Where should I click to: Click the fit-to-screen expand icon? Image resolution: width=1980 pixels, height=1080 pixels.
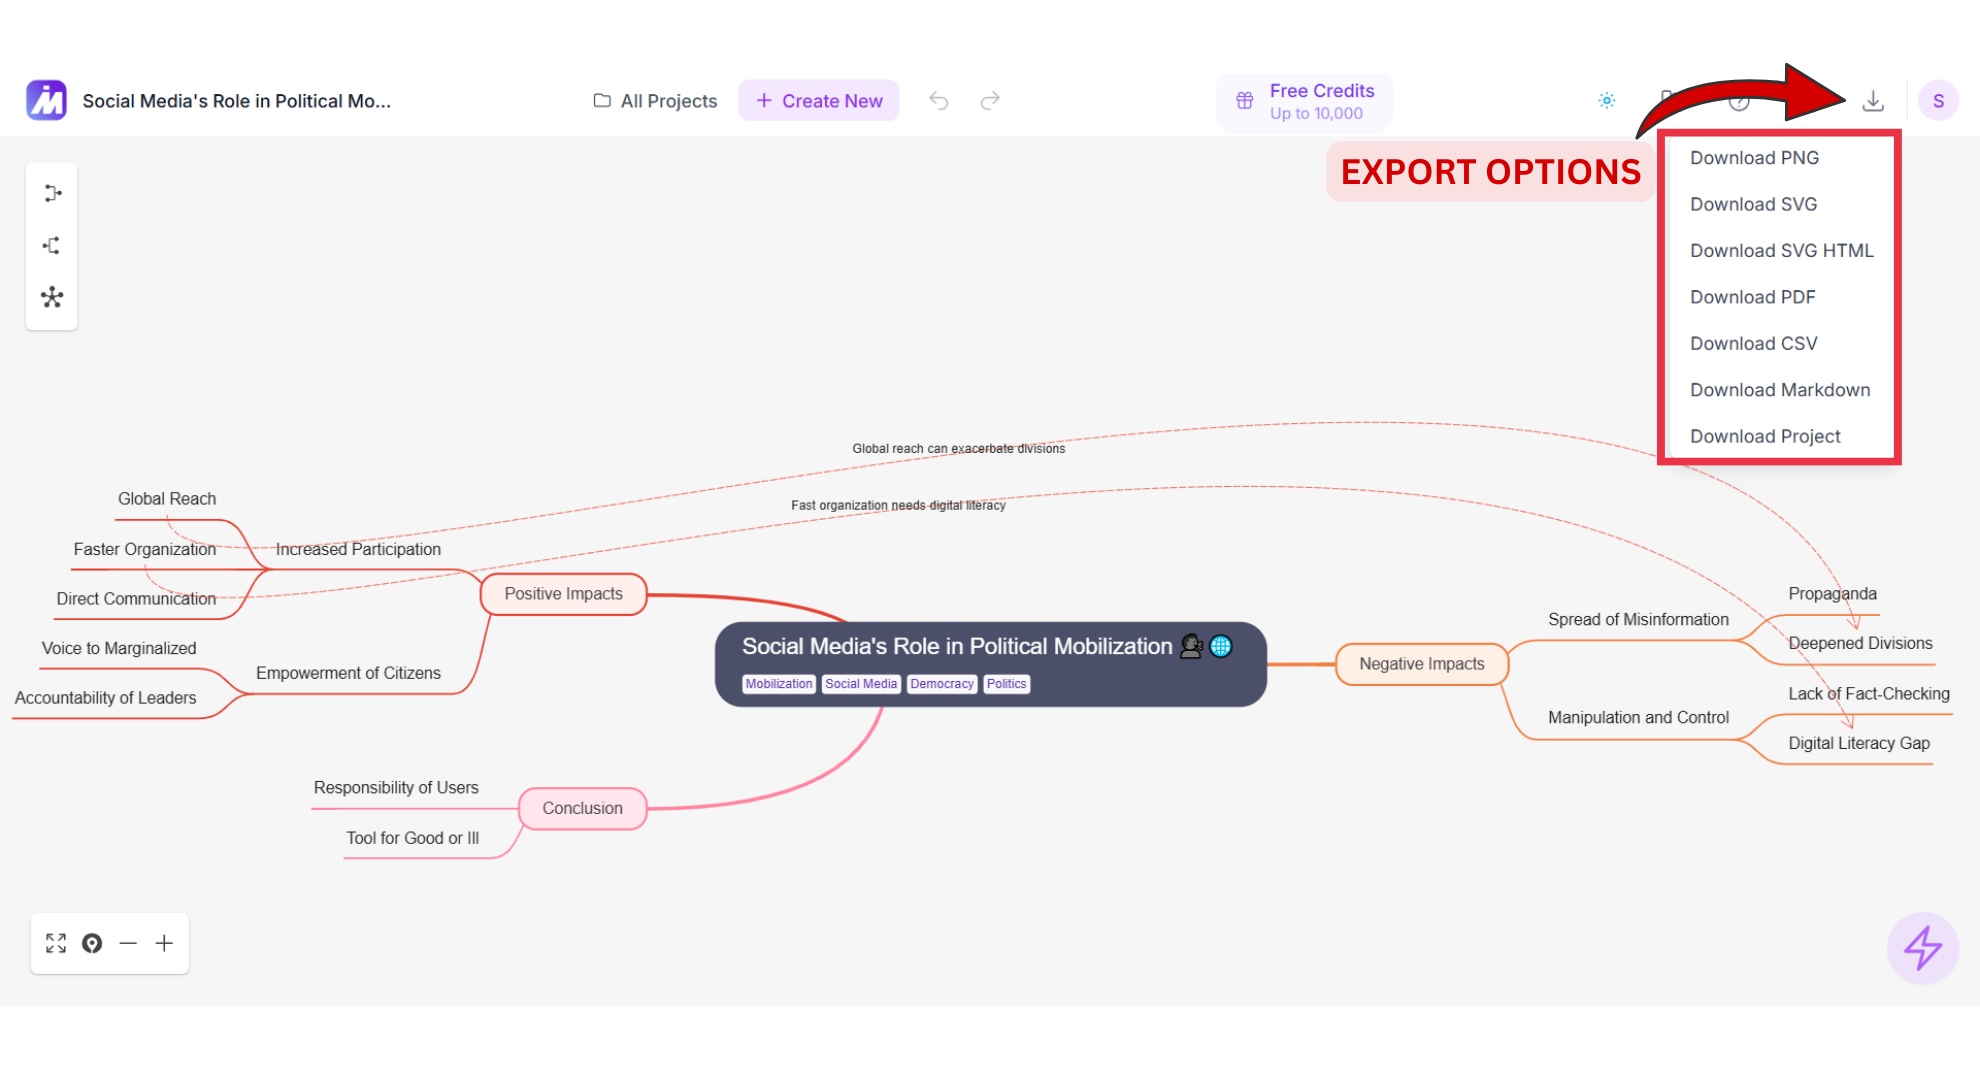56,943
